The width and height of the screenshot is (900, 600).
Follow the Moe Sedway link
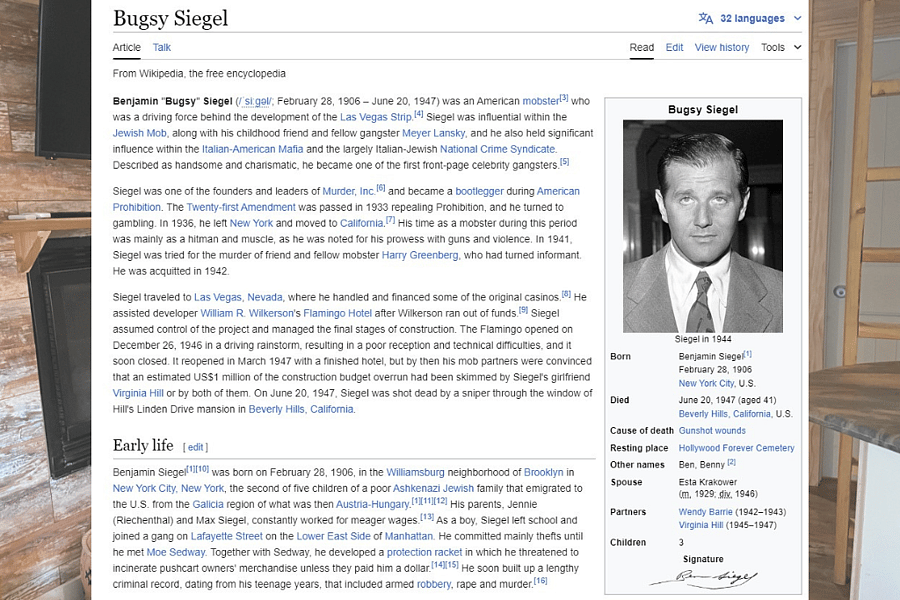click(176, 552)
